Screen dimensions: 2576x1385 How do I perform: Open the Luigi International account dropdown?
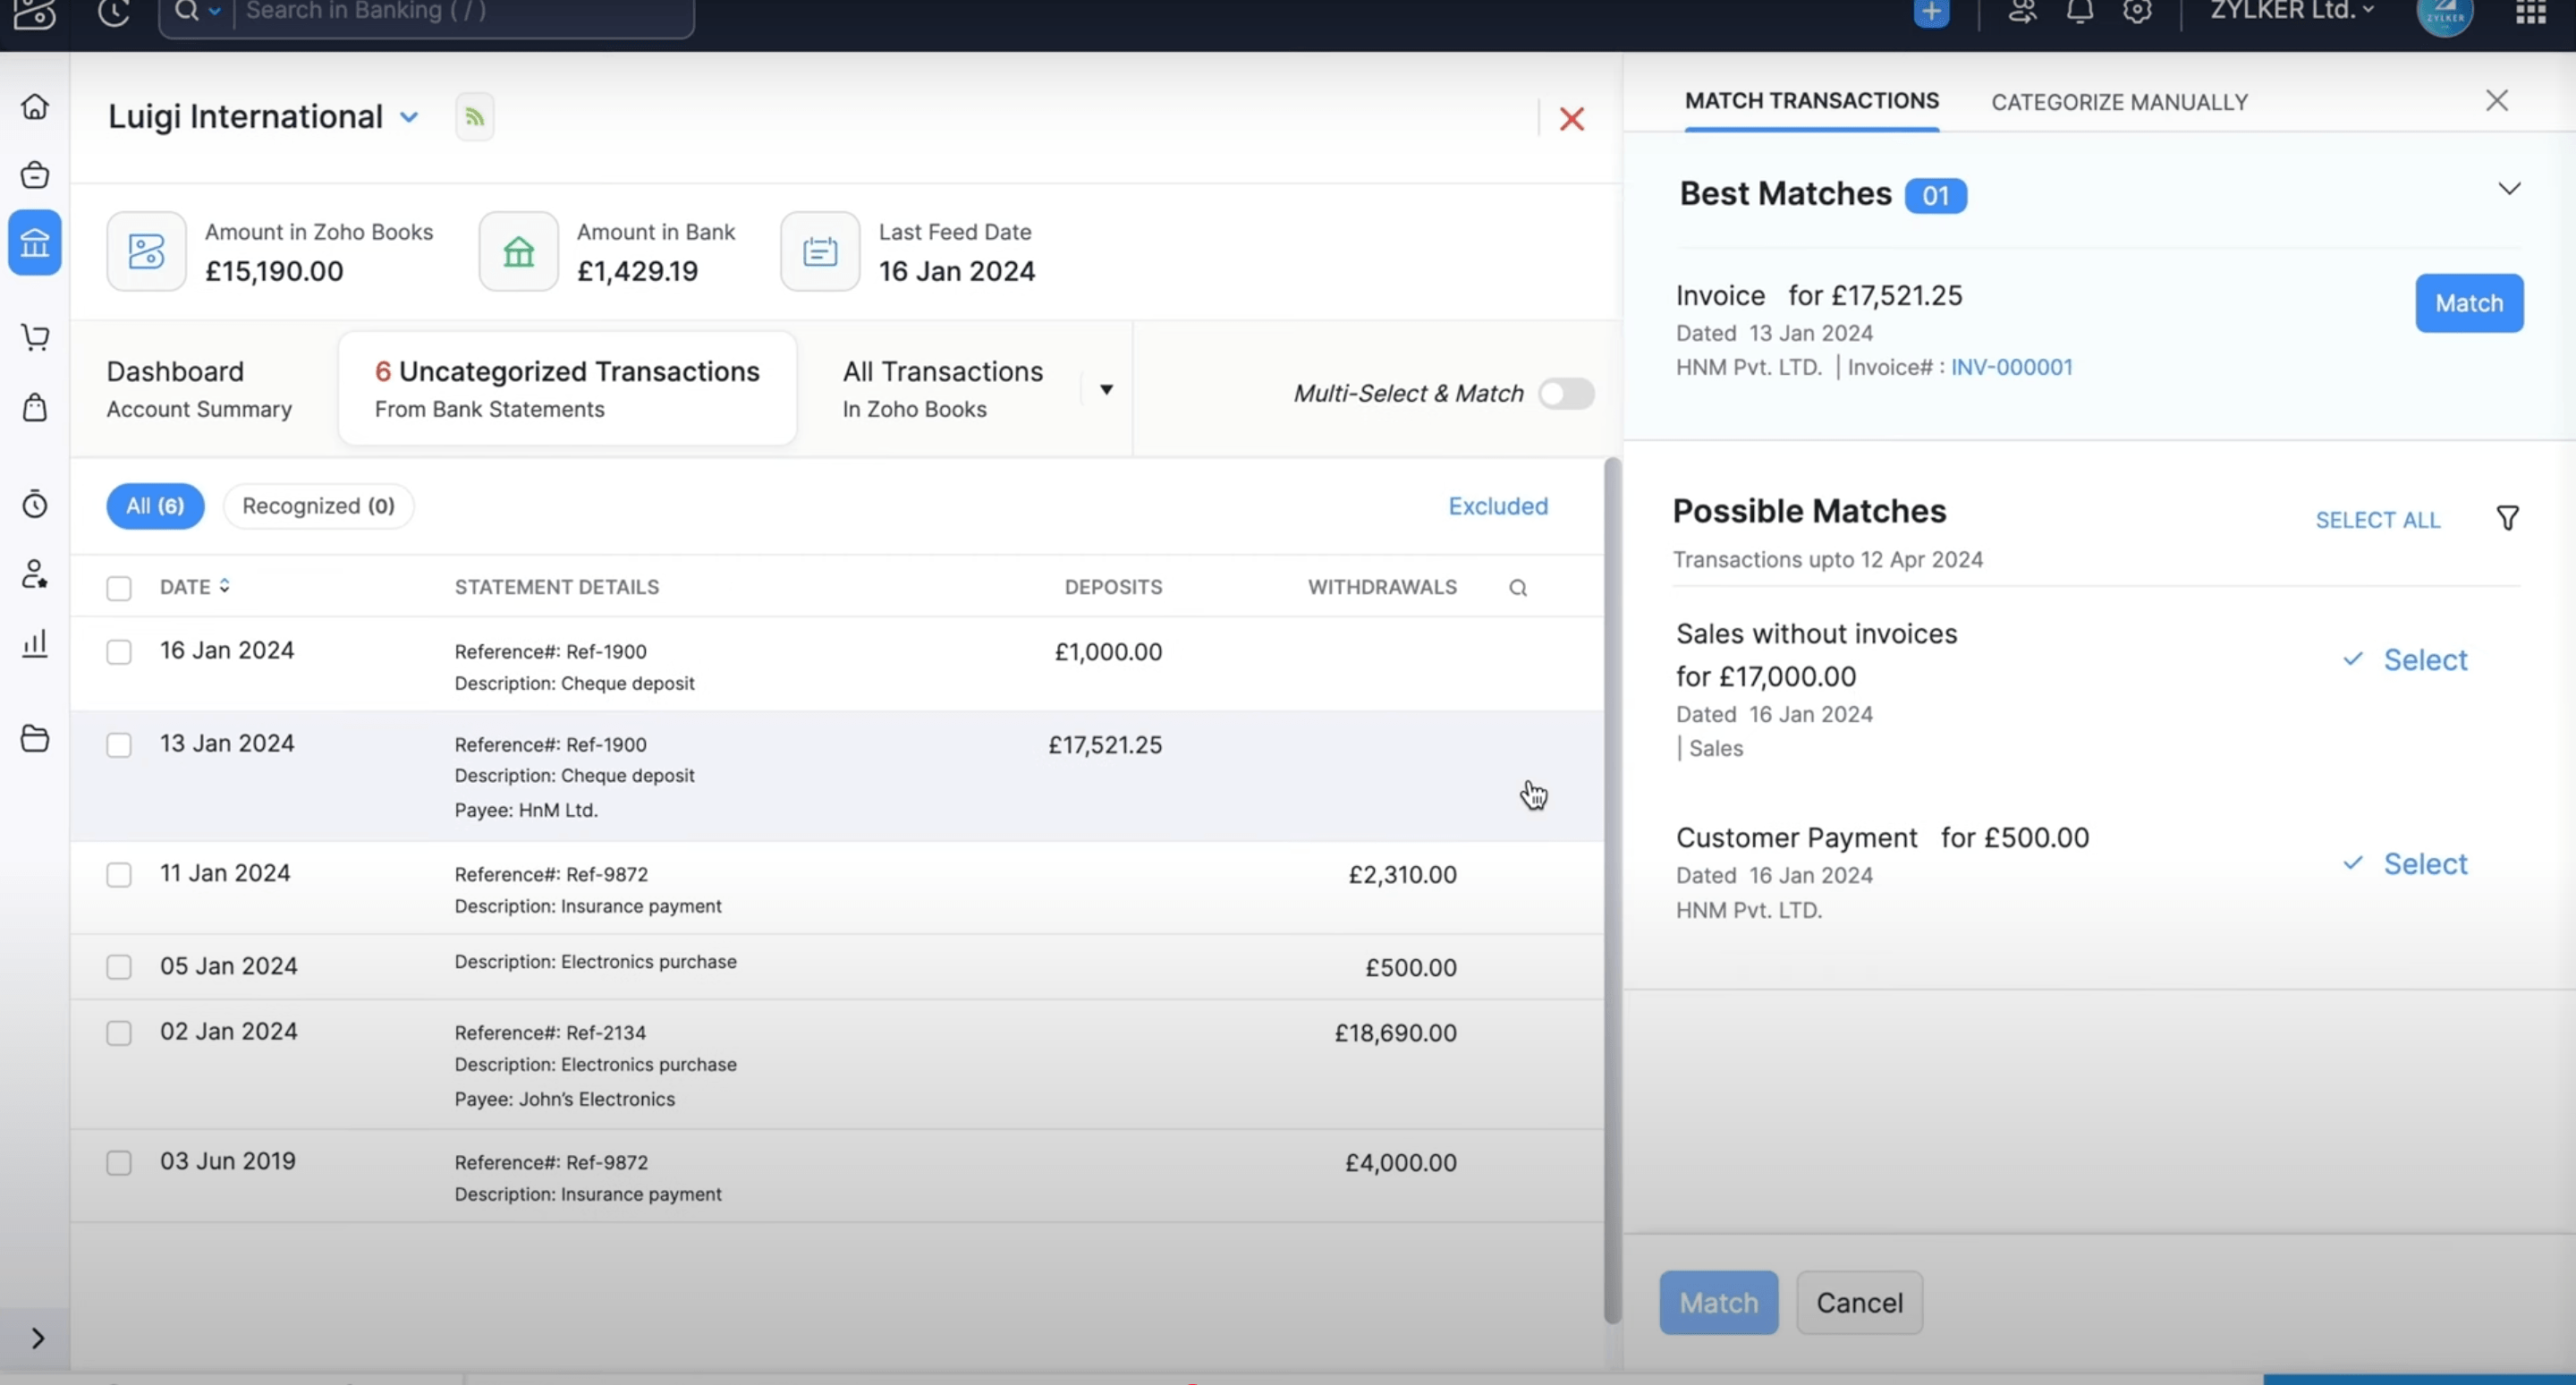[x=409, y=117]
